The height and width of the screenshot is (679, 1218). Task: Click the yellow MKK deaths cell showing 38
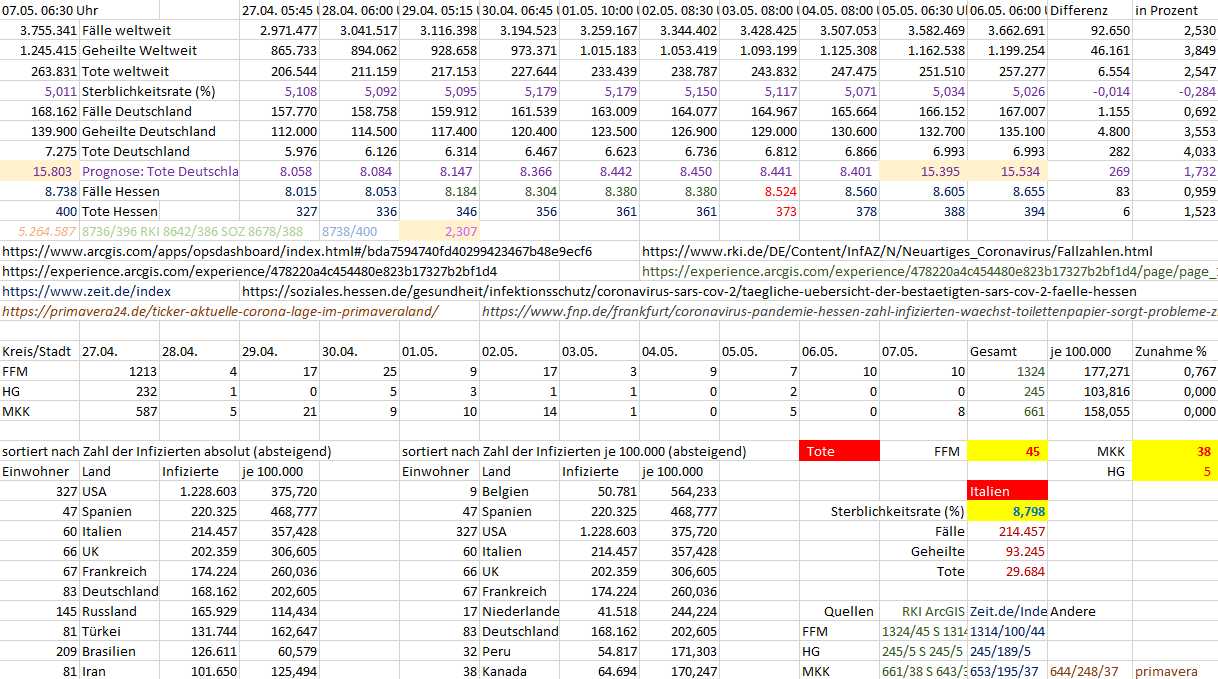pyautogui.click(x=1174, y=451)
